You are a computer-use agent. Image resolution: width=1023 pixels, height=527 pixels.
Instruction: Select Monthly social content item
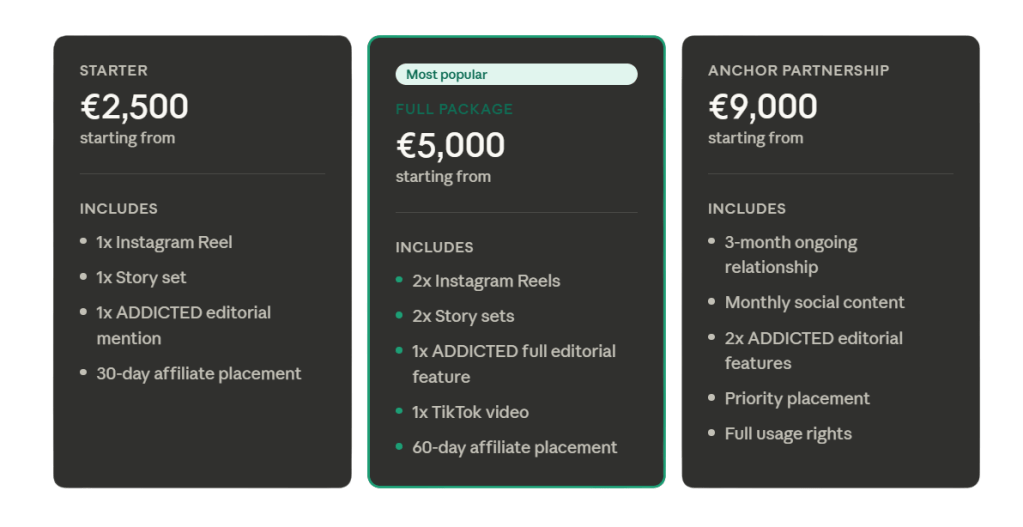(814, 302)
